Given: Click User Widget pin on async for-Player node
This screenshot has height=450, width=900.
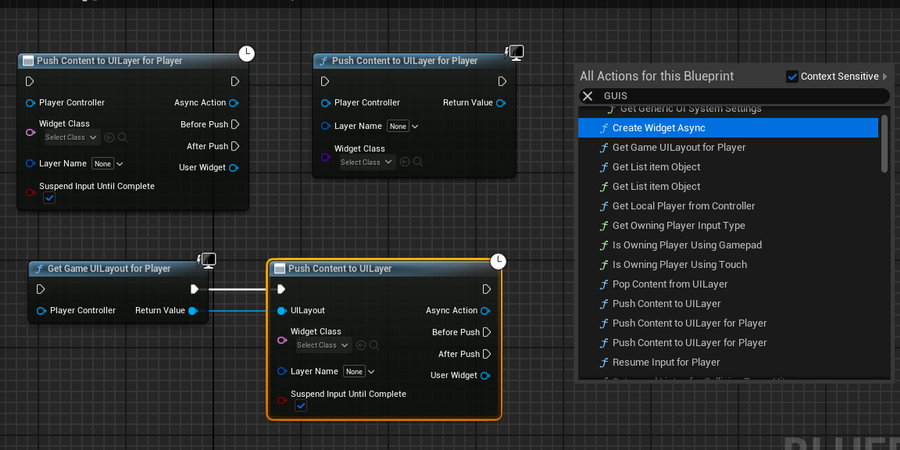Looking at the screenshot, I should pyautogui.click(x=234, y=168).
